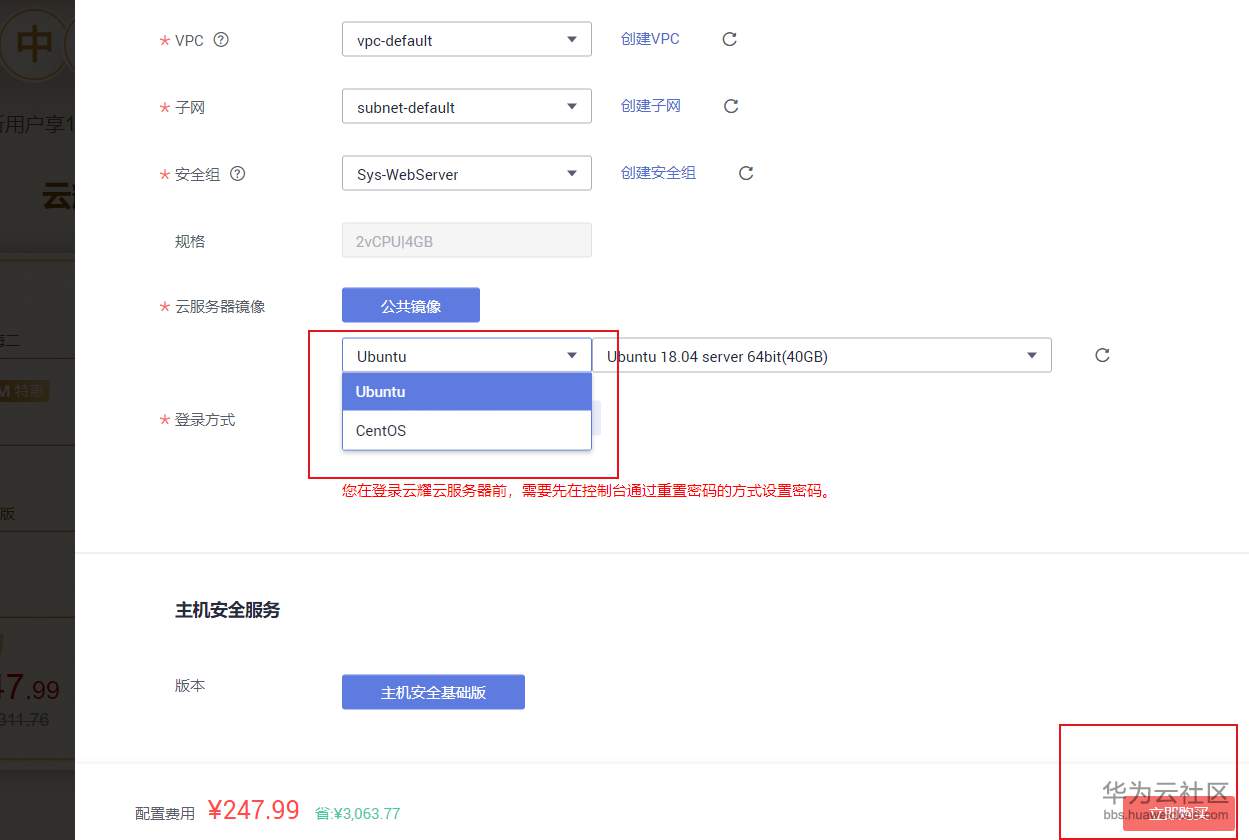Collapse the Ubuntu OS type dropdown
Image resolution: width=1249 pixels, height=840 pixels.
466,356
